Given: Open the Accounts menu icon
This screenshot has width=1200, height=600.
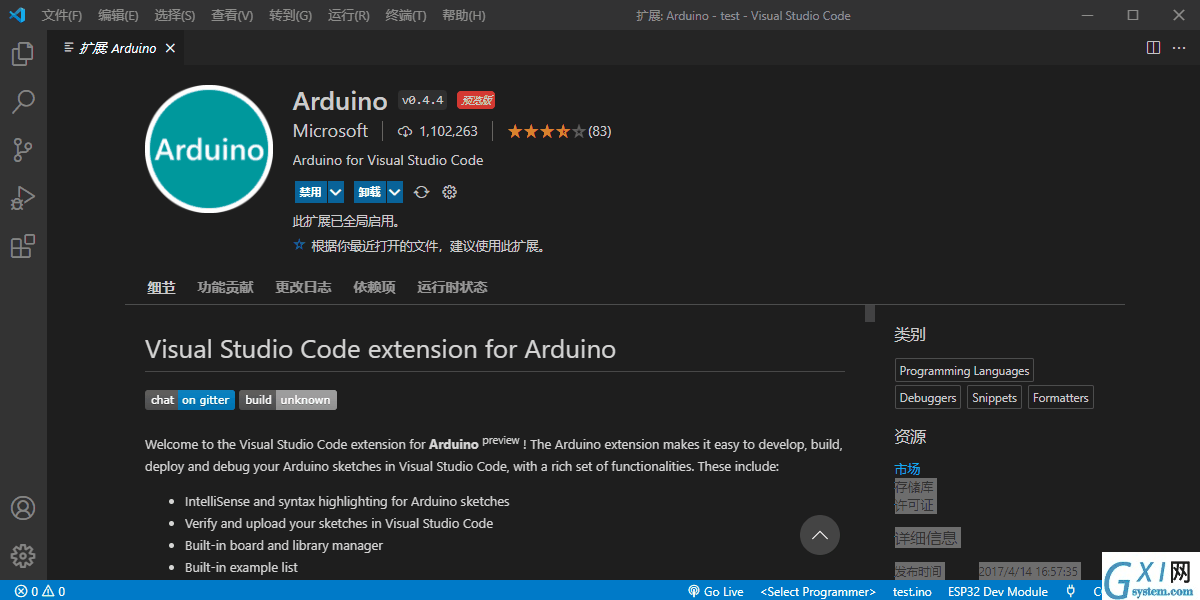Looking at the screenshot, I should tap(23, 508).
